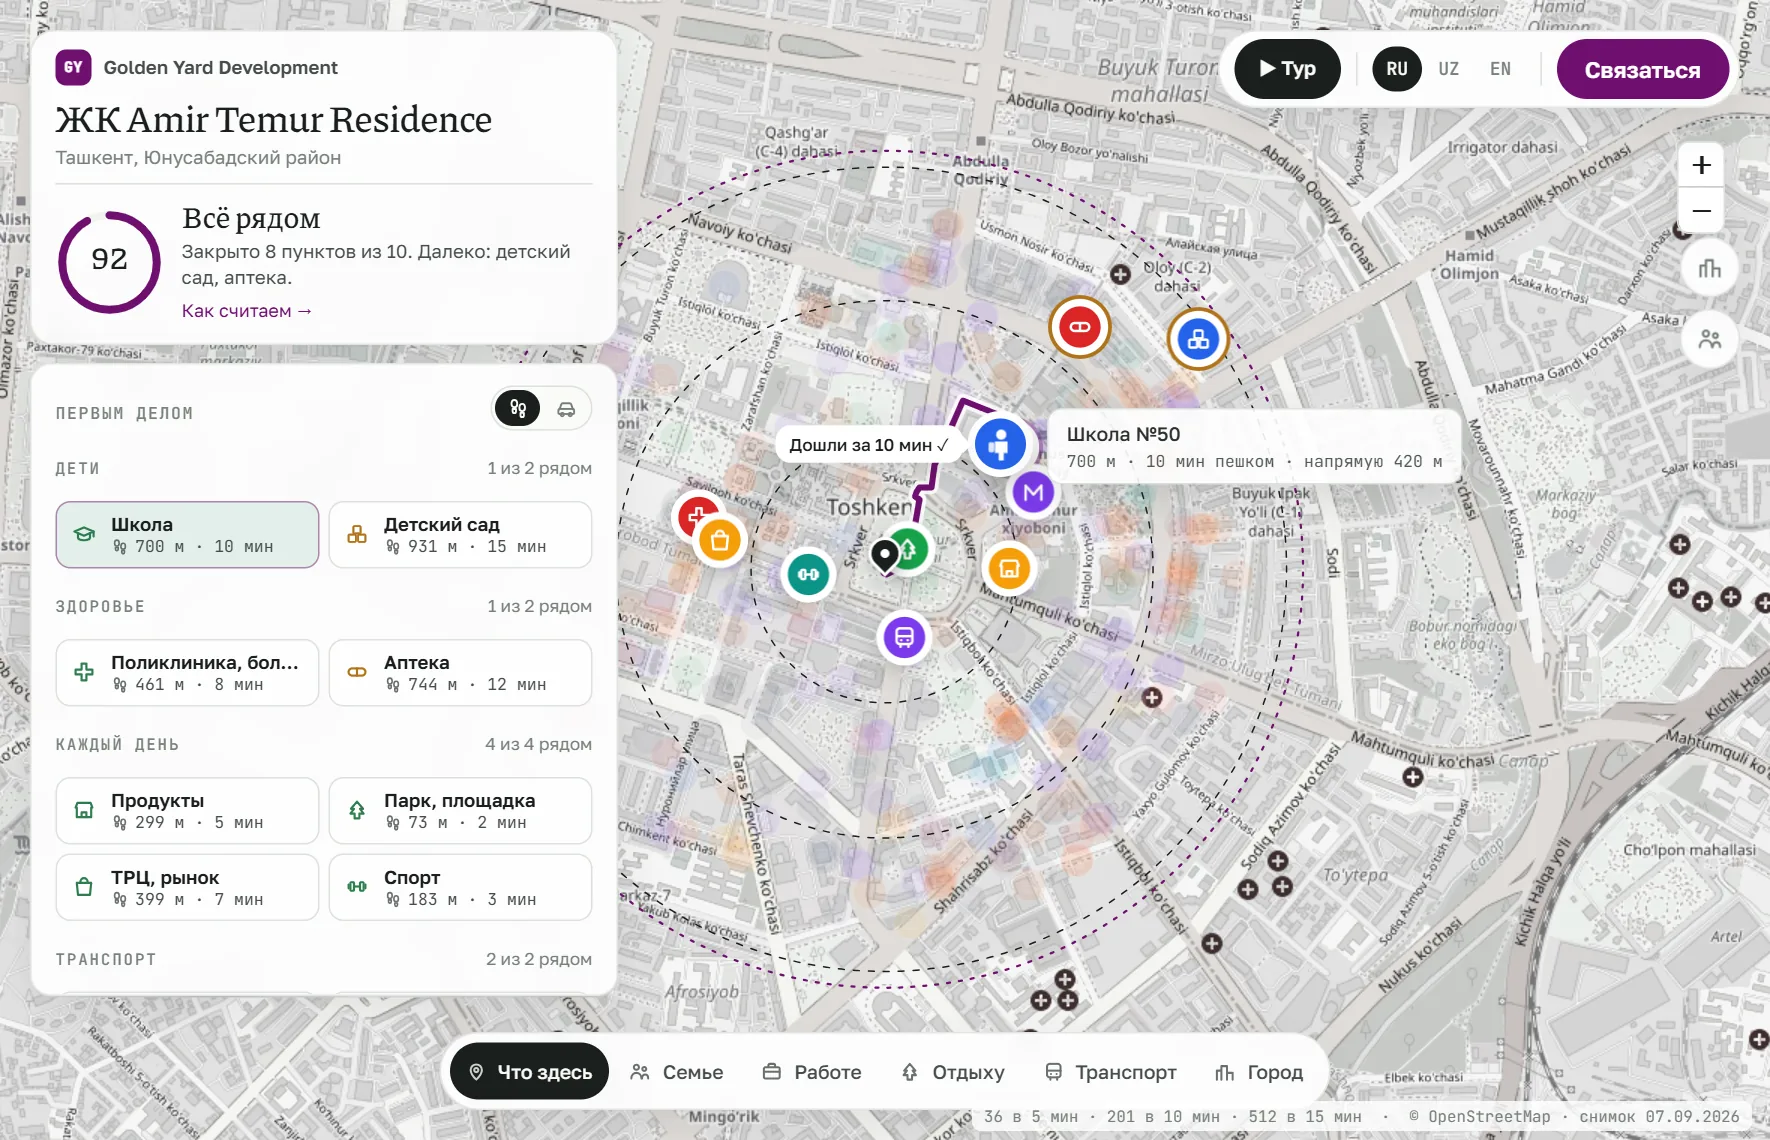The width and height of the screenshot is (1770, 1140).
Task: Open the Семье tab
Action: (677, 1072)
